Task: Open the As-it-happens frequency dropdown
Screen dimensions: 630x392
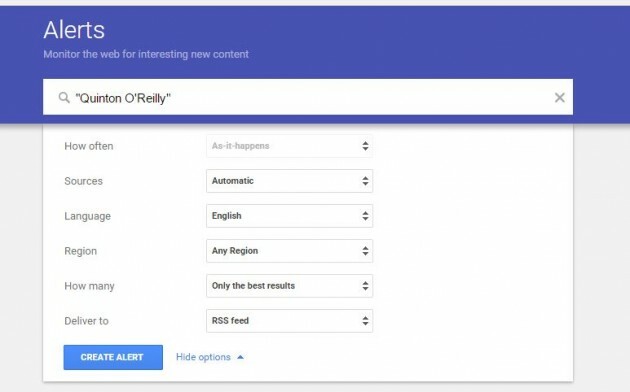Action: (x=289, y=146)
